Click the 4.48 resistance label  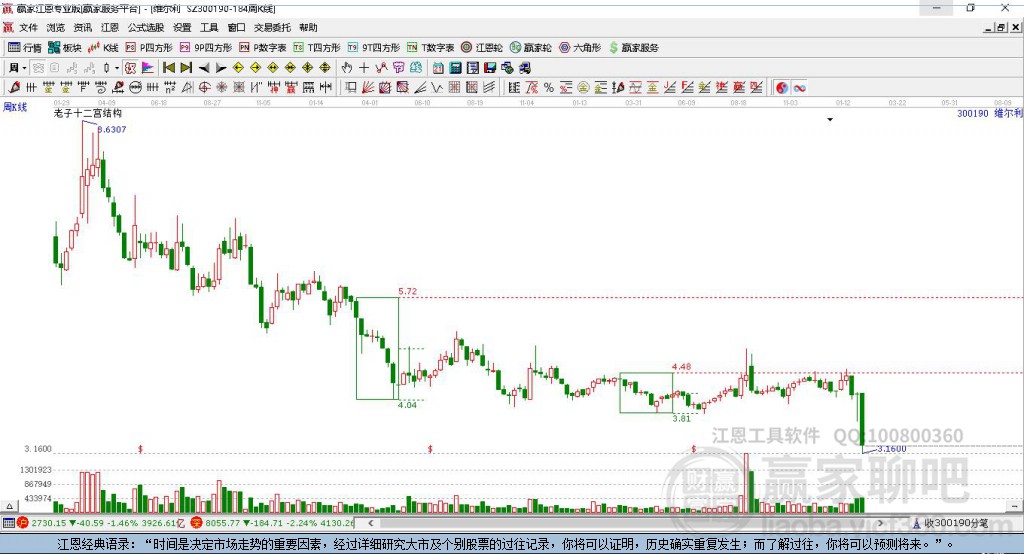click(681, 367)
